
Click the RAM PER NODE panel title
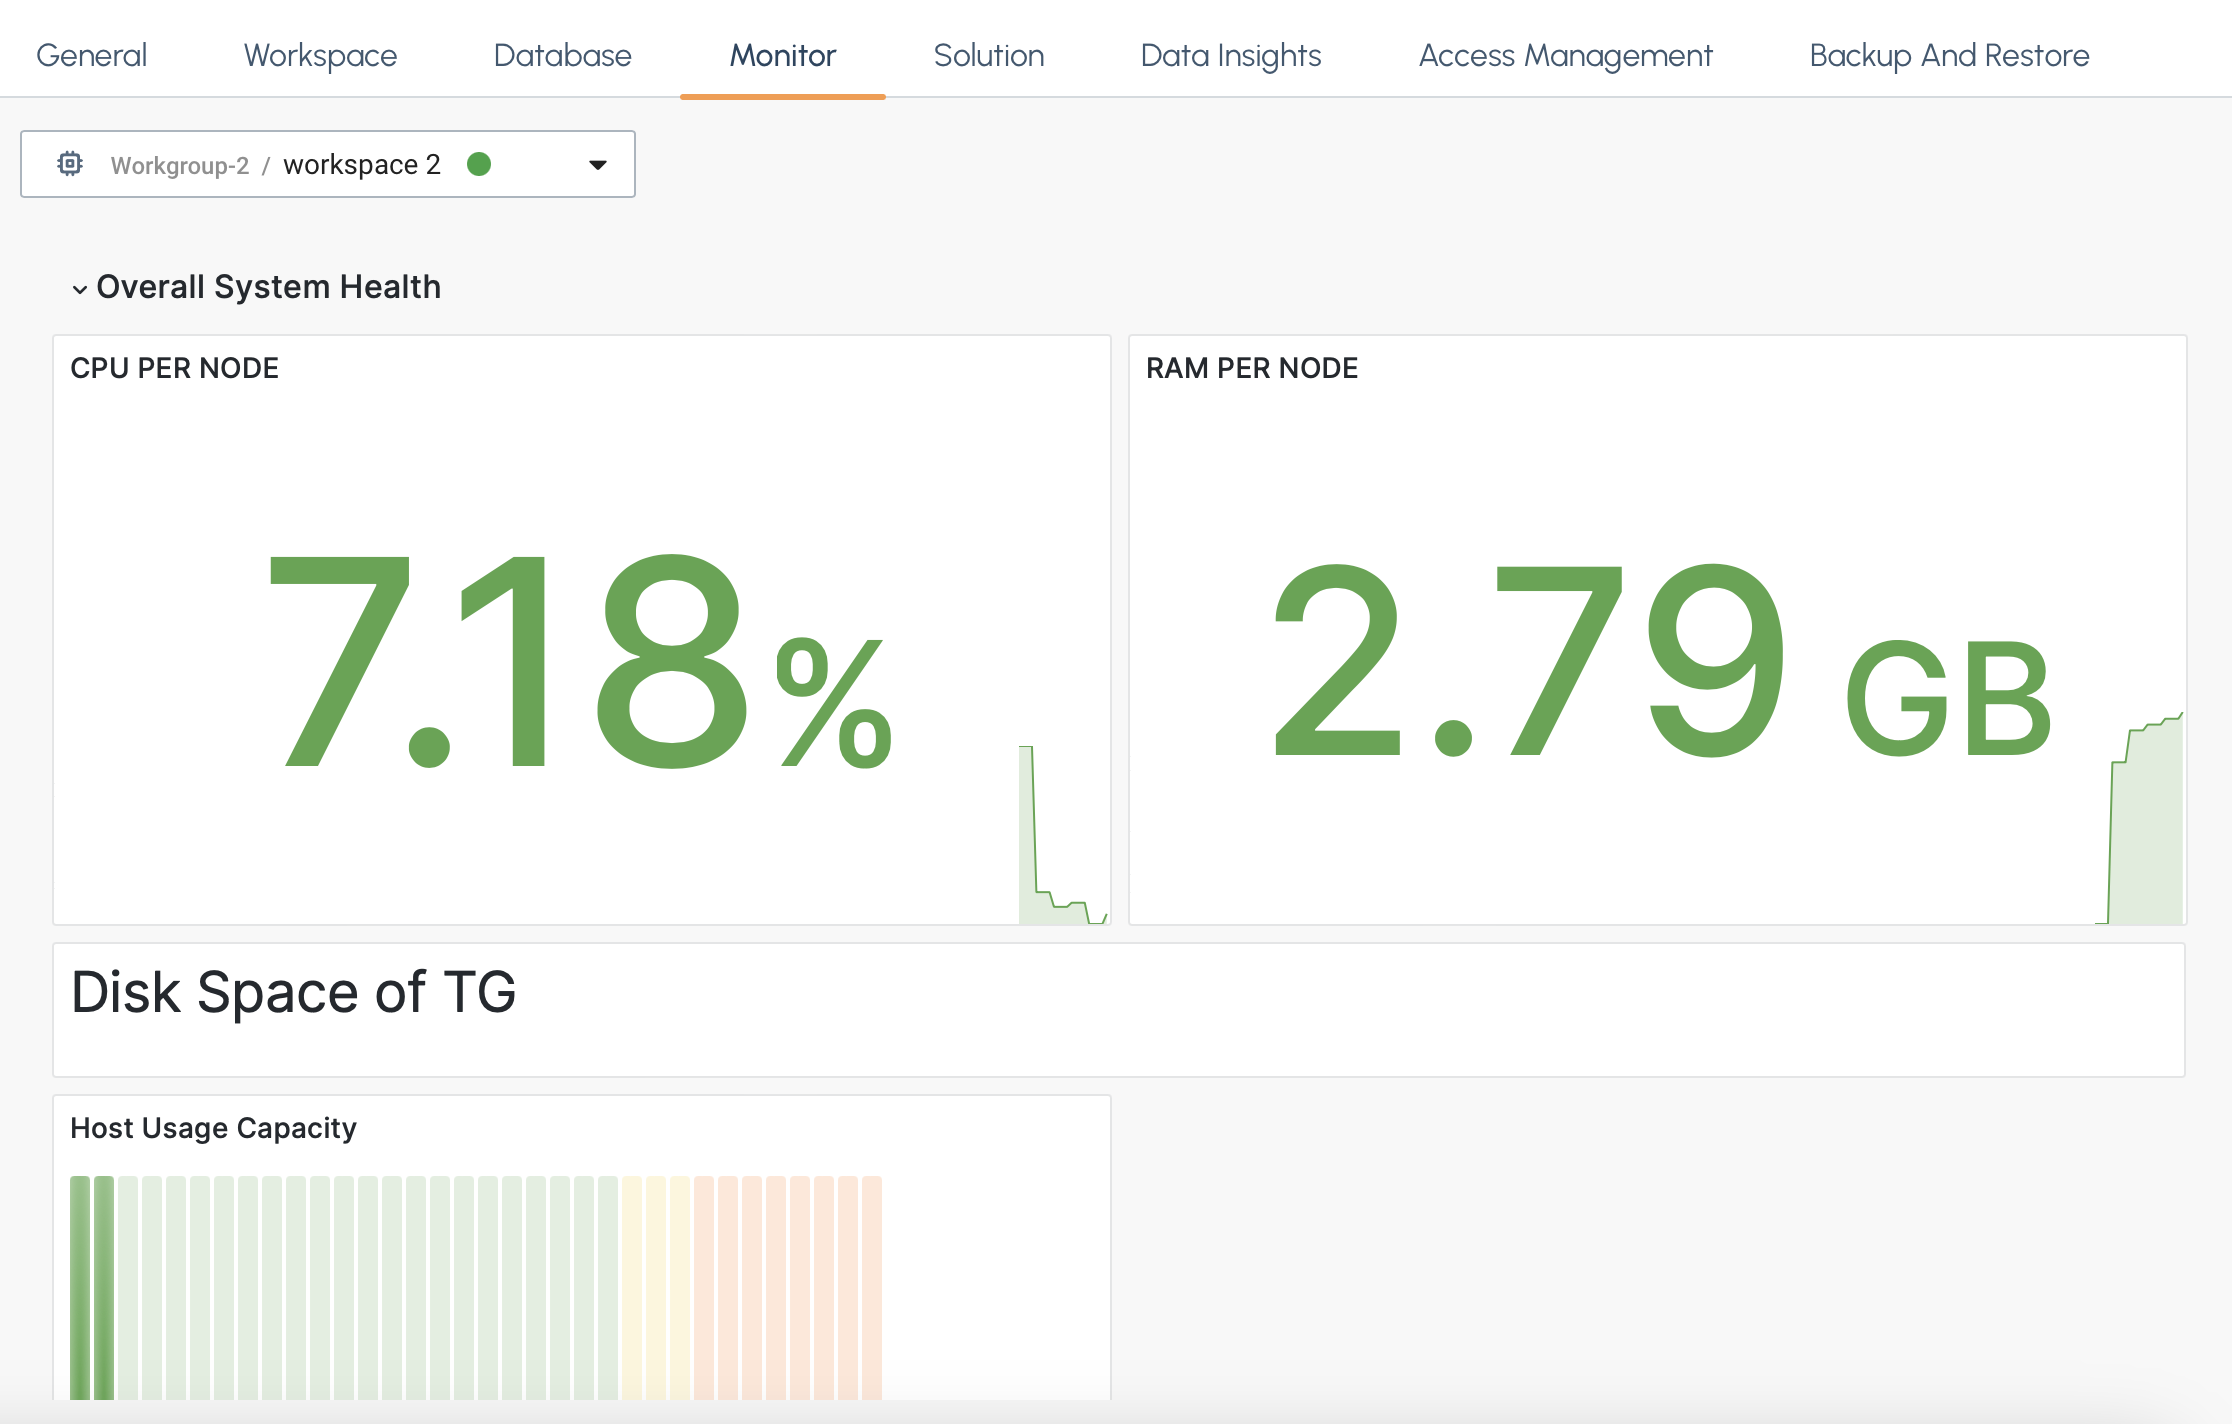[x=1251, y=367]
